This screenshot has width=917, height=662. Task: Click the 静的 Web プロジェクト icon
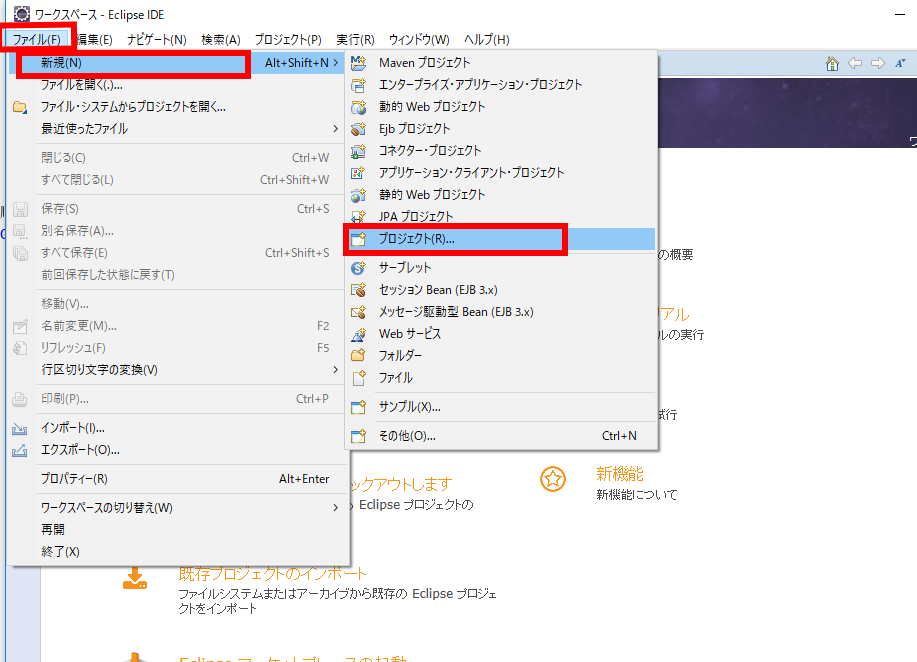click(358, 195)
